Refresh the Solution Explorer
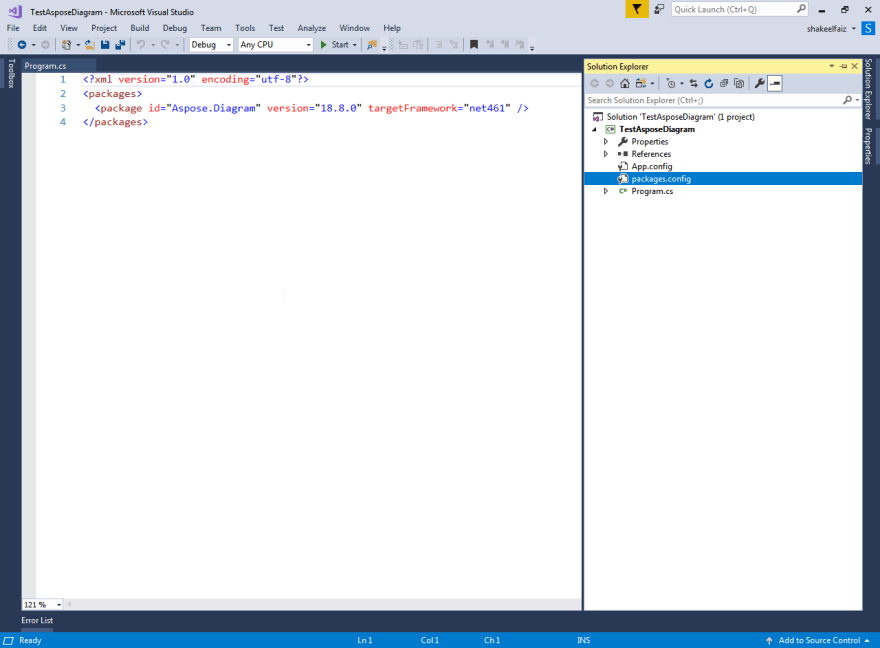 [709, 84]
